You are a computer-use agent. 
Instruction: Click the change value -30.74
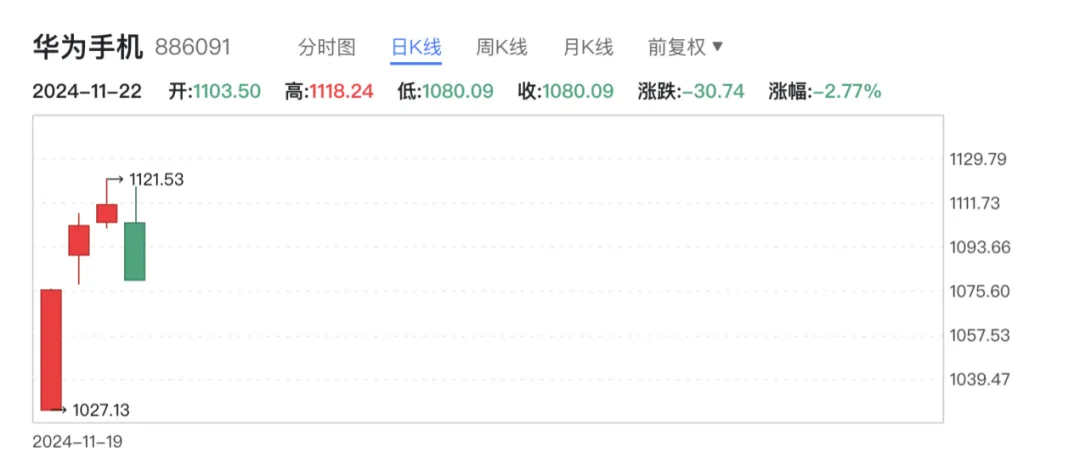713,92
